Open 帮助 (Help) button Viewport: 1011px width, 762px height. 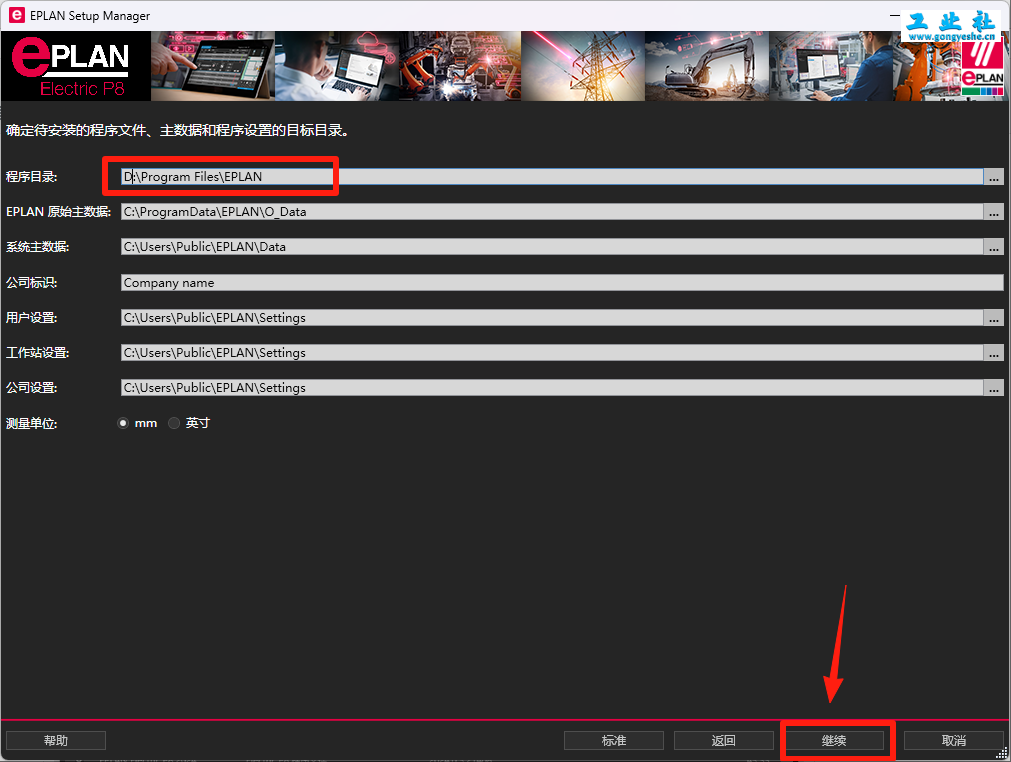pos(56,741)
